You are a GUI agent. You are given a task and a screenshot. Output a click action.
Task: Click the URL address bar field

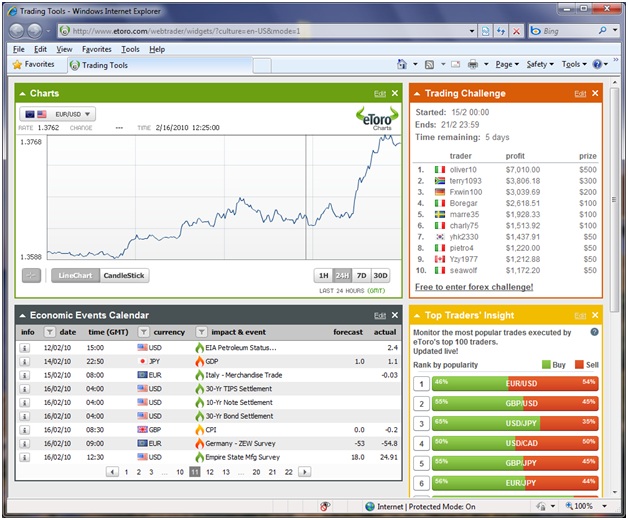[x=266, y=31]
